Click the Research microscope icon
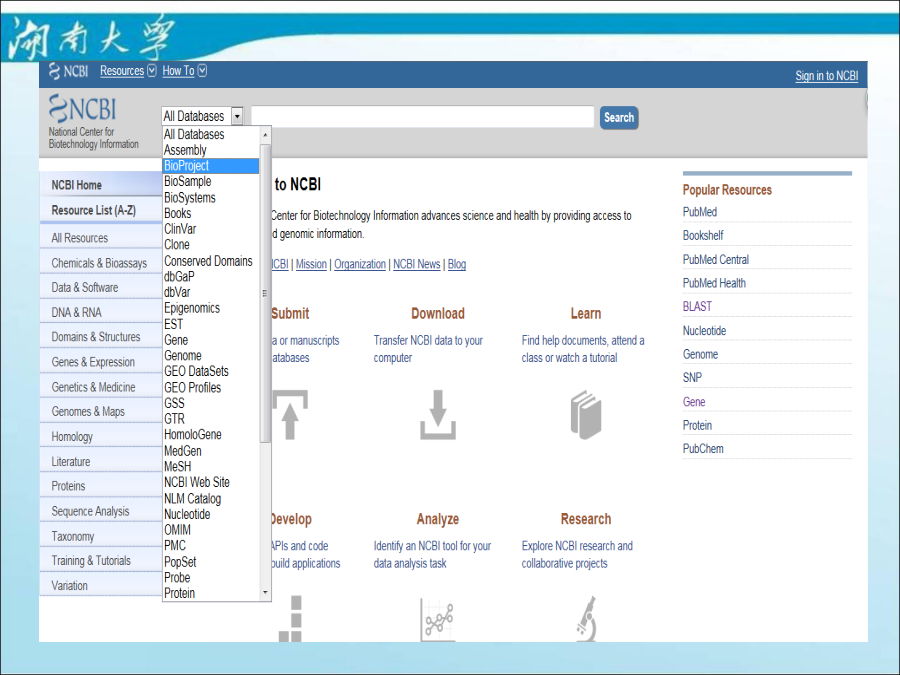 coord(587,619)
